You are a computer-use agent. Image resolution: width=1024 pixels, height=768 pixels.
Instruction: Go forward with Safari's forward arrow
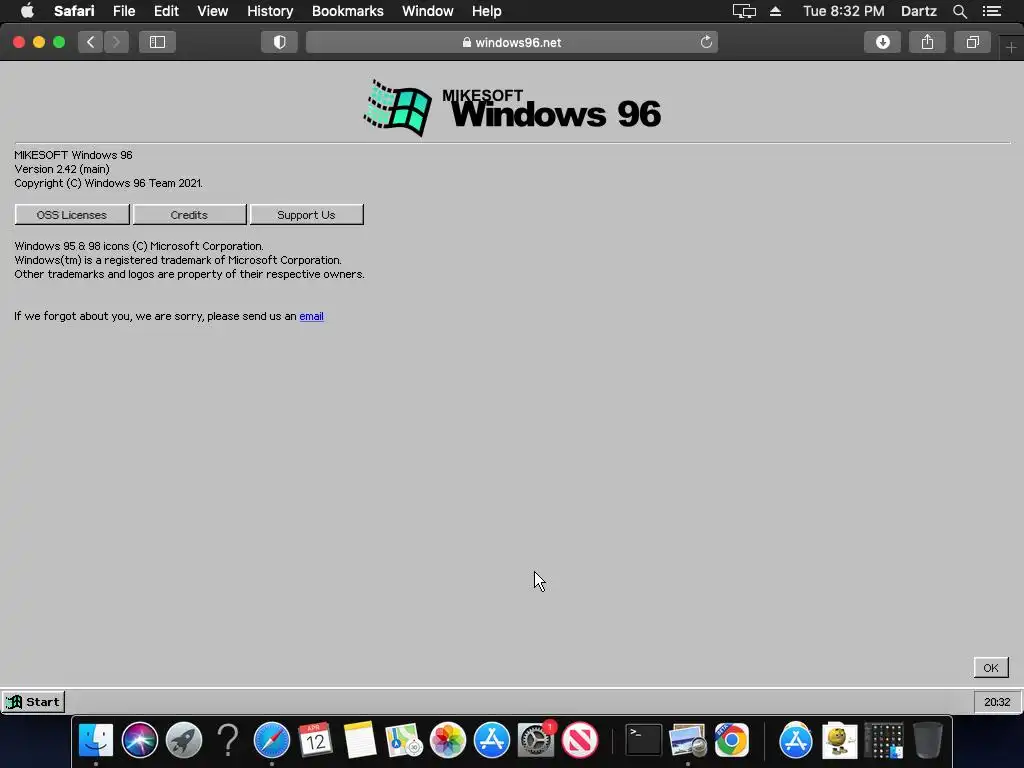click(116, 42)
